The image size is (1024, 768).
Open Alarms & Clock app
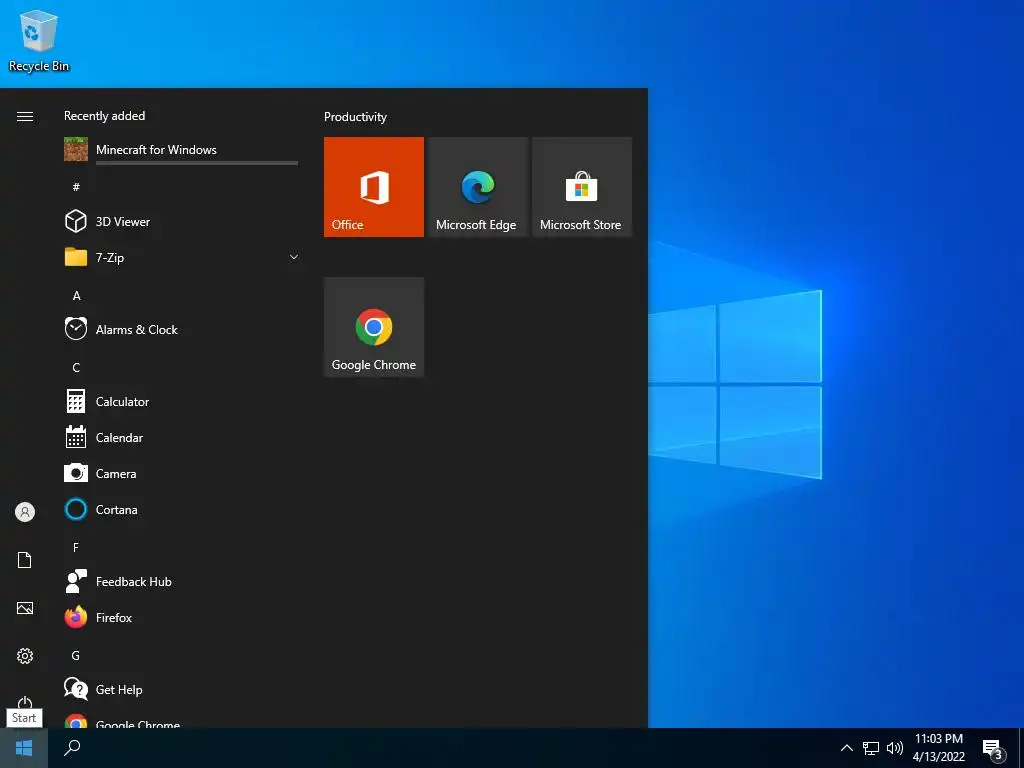(181, 329)
